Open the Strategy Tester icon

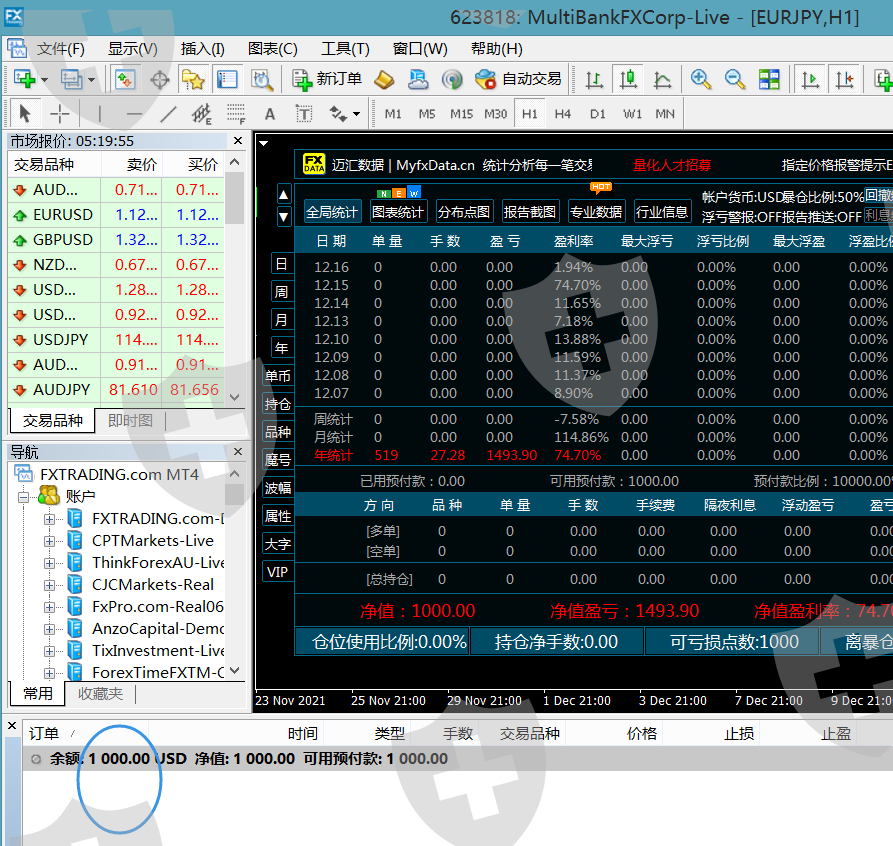[x=262, y=79]
